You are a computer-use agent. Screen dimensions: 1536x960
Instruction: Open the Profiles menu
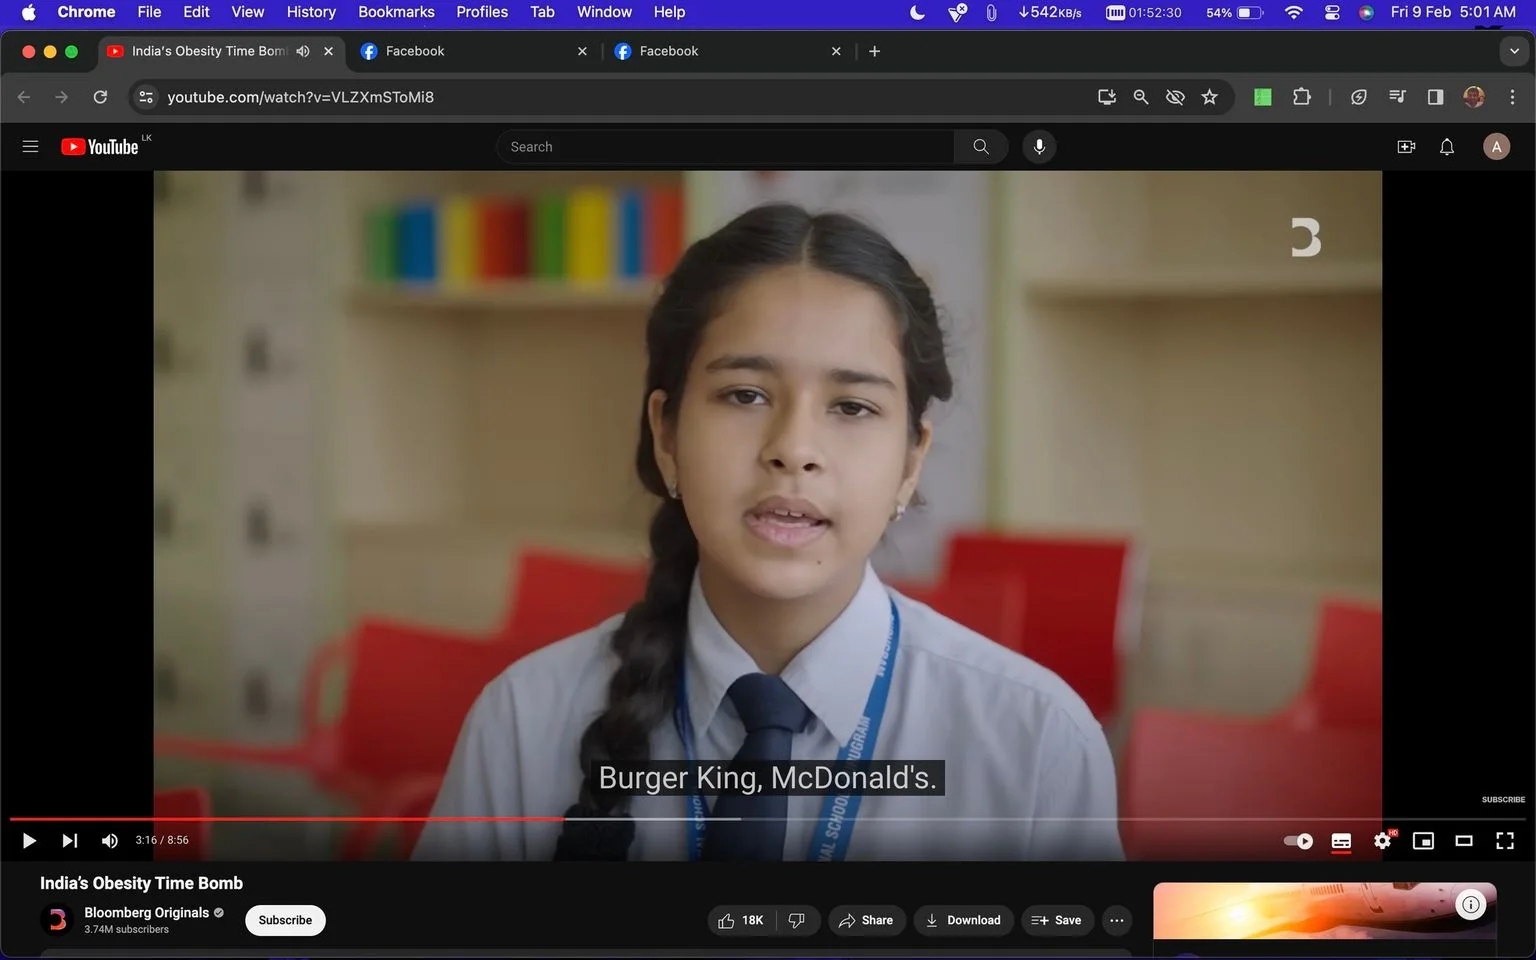tap(482, 12)
